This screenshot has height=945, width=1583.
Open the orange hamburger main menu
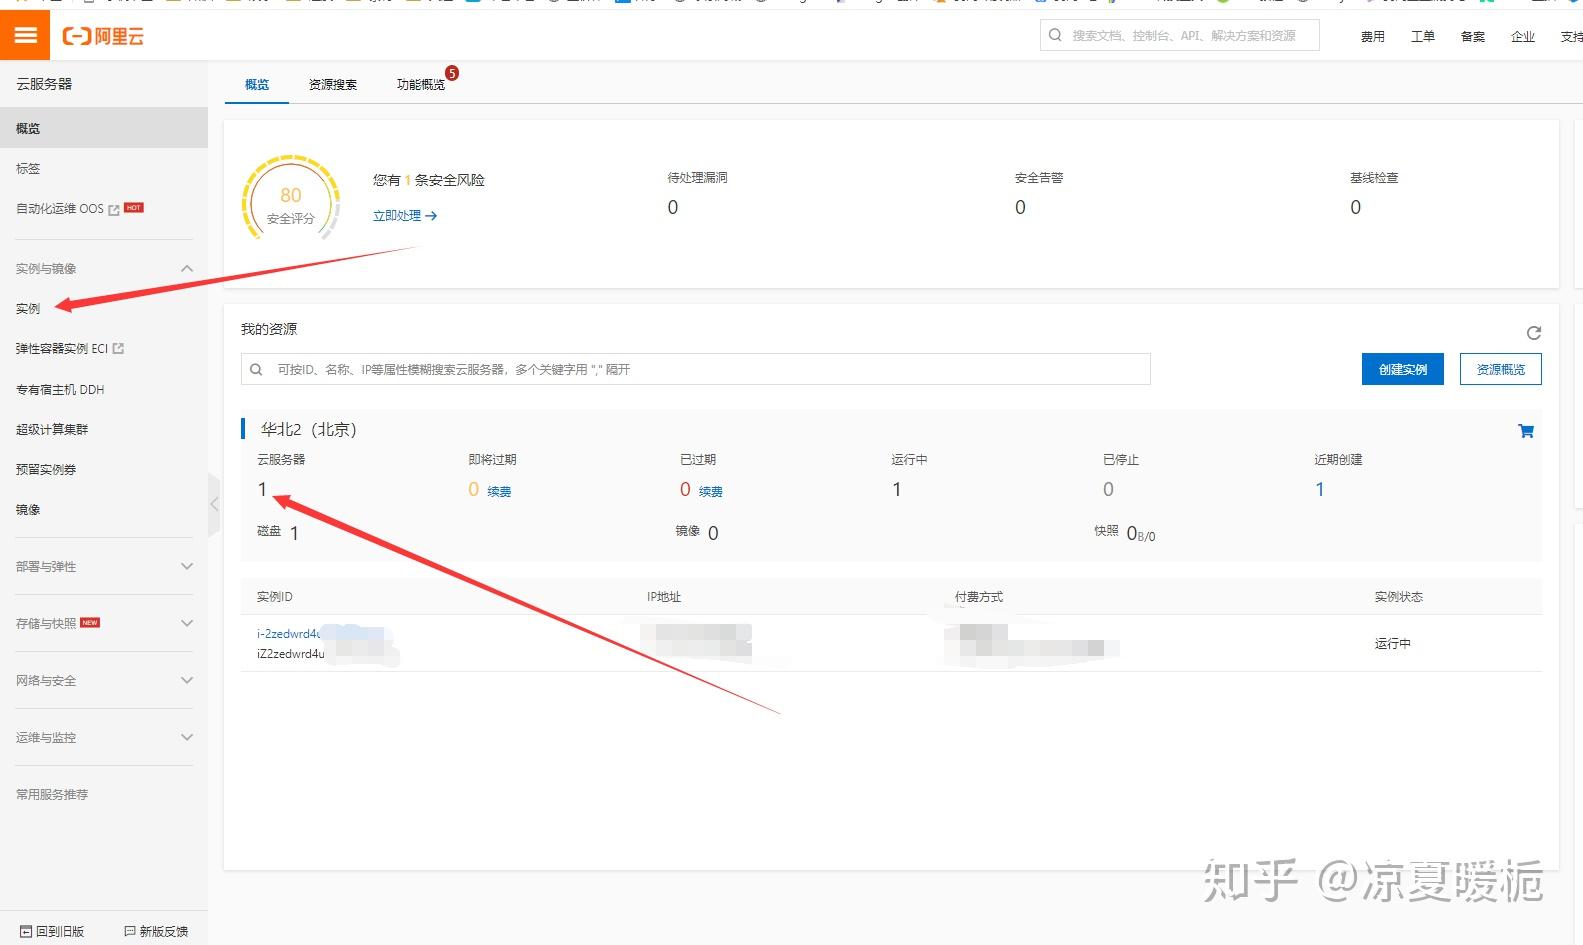pyautogui.click(x=25, y=36)
